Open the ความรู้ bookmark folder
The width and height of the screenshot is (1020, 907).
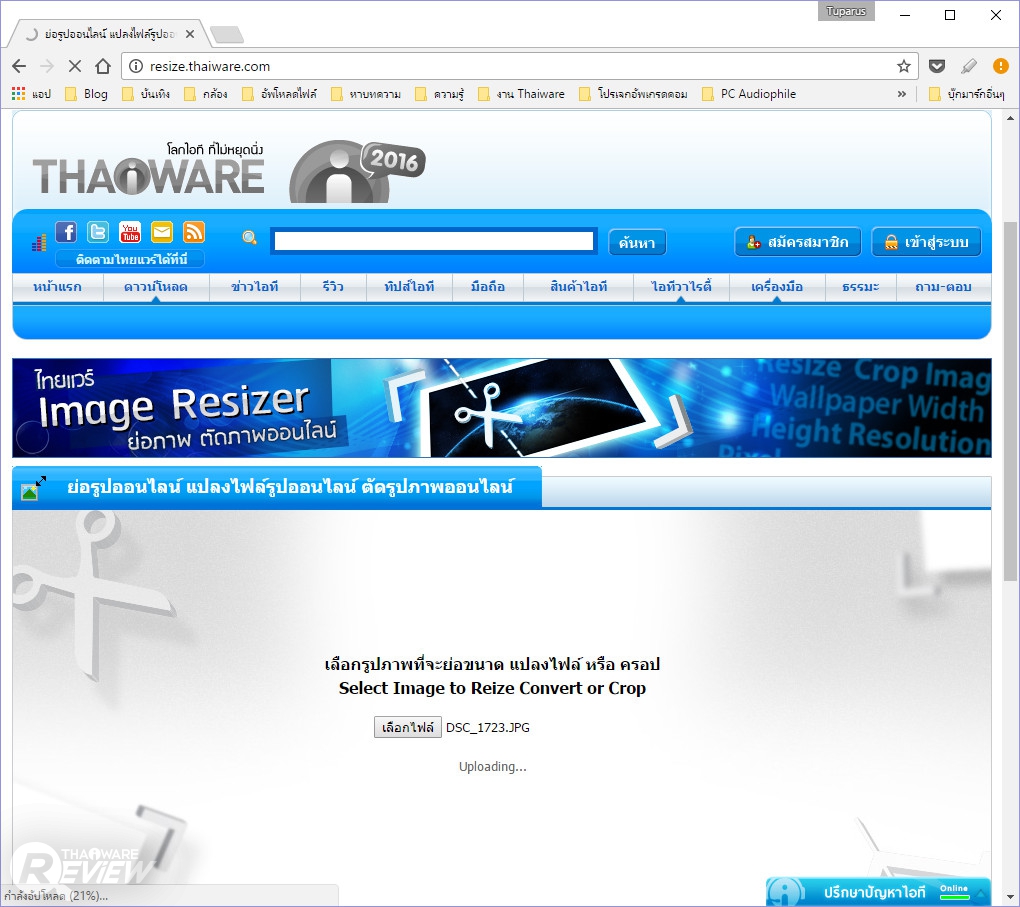pos(440,94)
